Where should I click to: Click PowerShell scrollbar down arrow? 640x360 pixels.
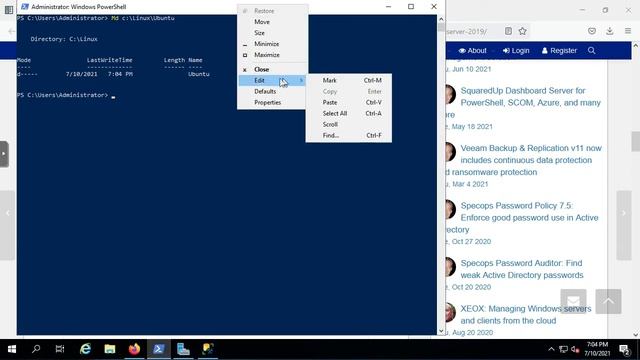pos(441,331)
